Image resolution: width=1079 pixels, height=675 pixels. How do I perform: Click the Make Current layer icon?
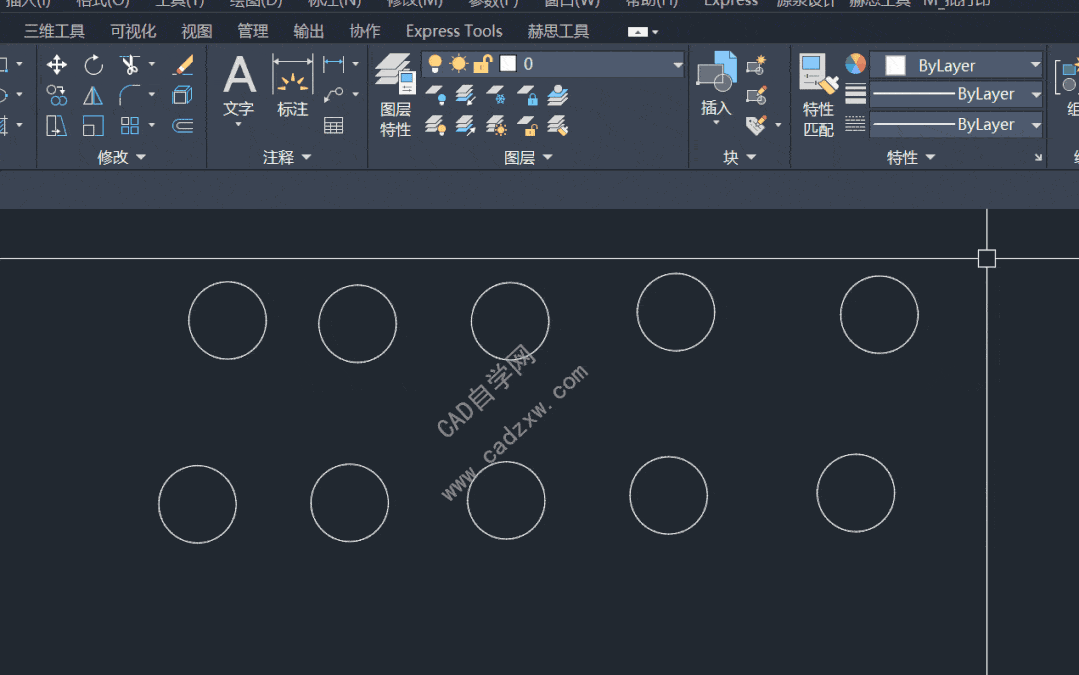(x=557, y=95)
